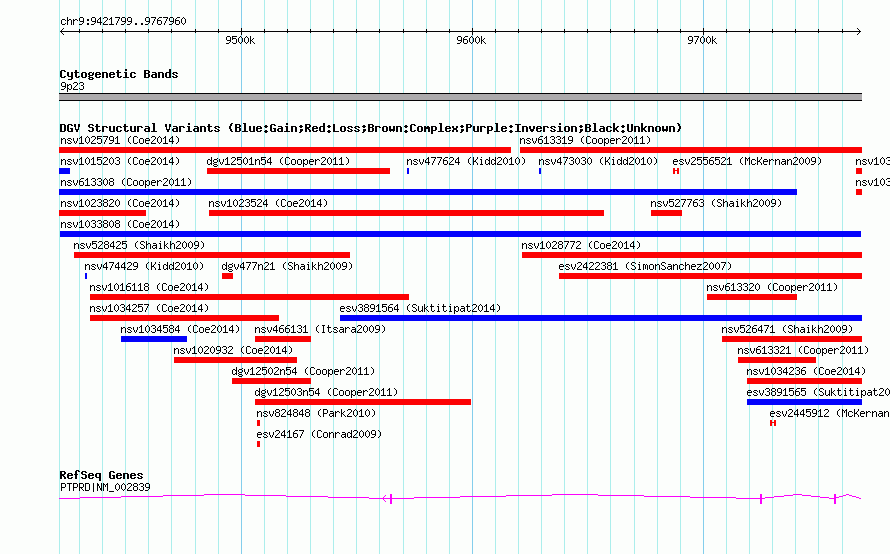The height and width of the screenshot is (554, 890).
Task: Select esv3891564 (Suktitipat2014) label
Action: [x=421, y=308]
